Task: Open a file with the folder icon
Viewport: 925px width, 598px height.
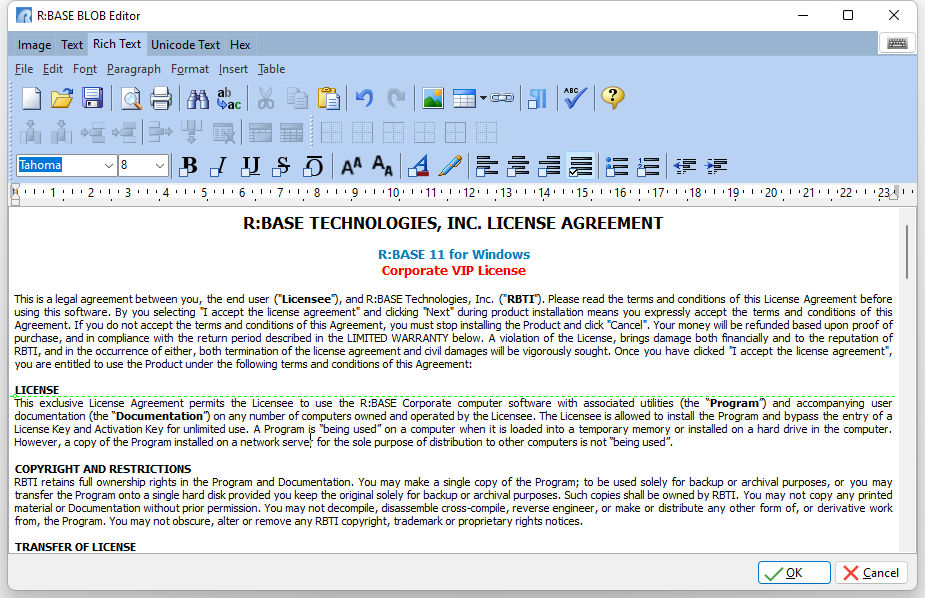Action: (61, 98)
